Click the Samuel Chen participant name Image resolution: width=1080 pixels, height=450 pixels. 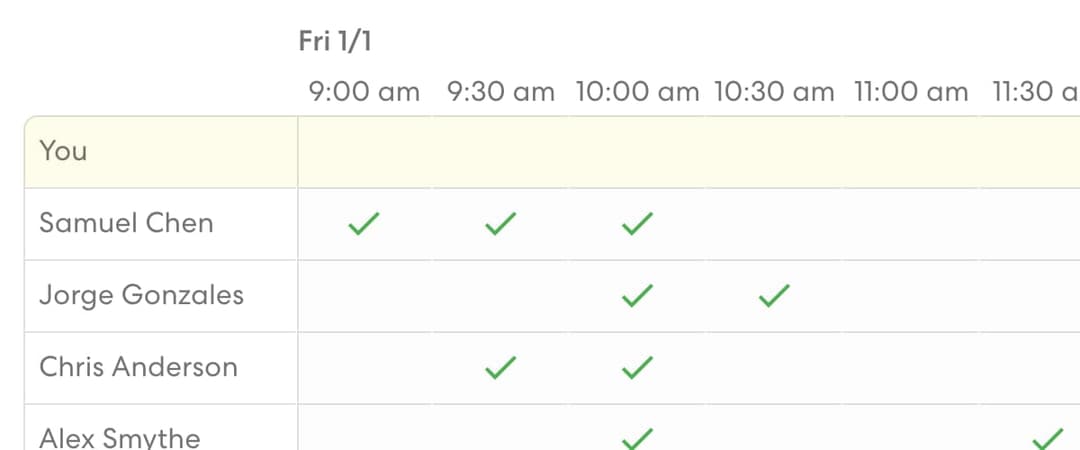[126, 223]
